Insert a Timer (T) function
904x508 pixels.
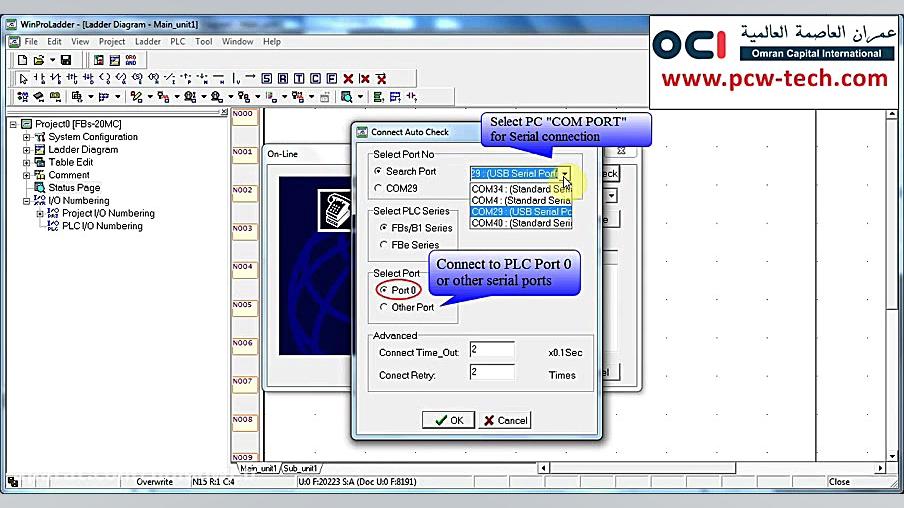point(299,78)
